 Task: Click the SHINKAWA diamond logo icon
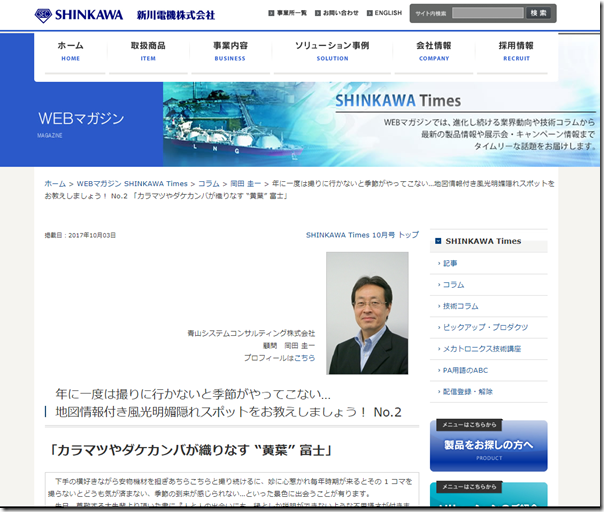coord(43,15)
